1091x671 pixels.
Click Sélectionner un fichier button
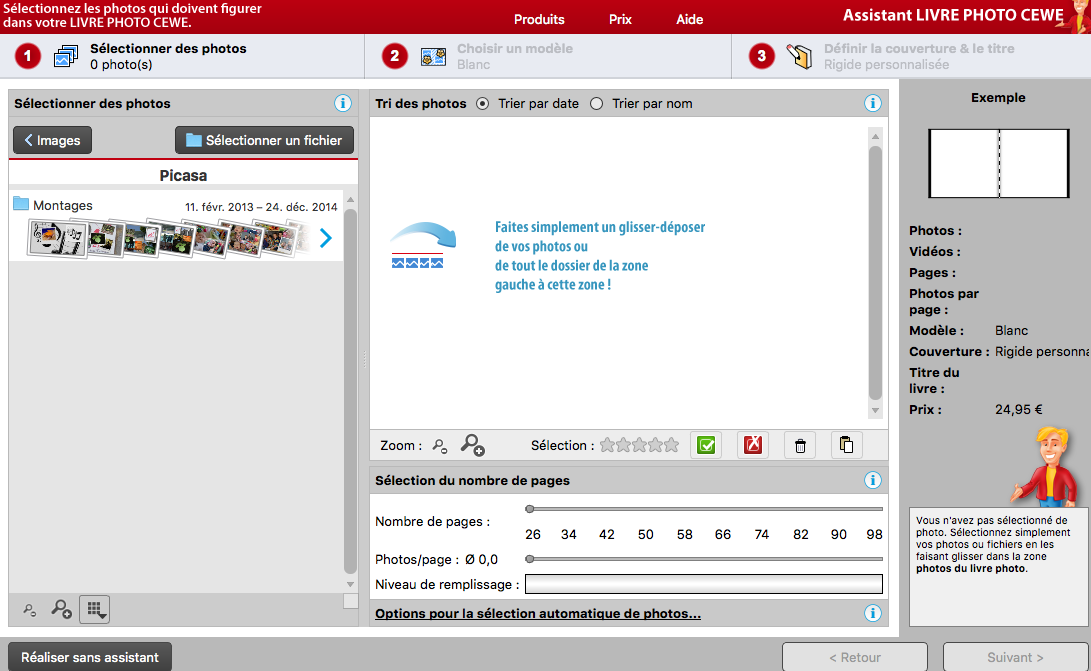click(x=264, y=140)
